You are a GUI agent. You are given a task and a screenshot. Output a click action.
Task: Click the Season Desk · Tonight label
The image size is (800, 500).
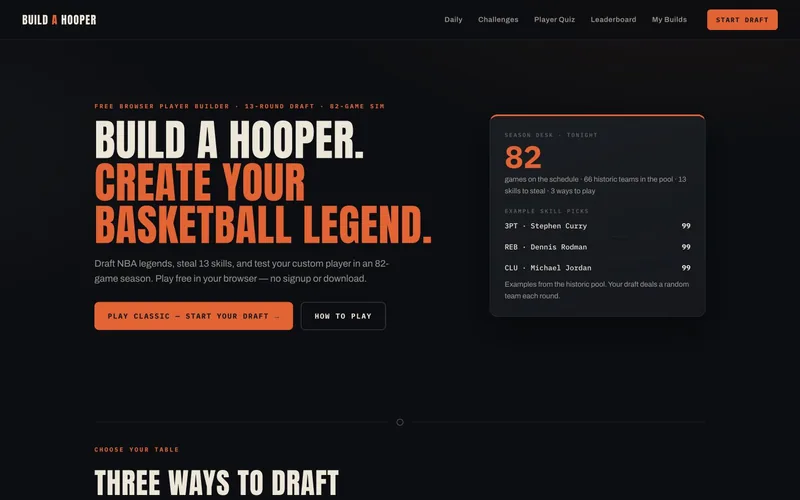tap(551, 135)
